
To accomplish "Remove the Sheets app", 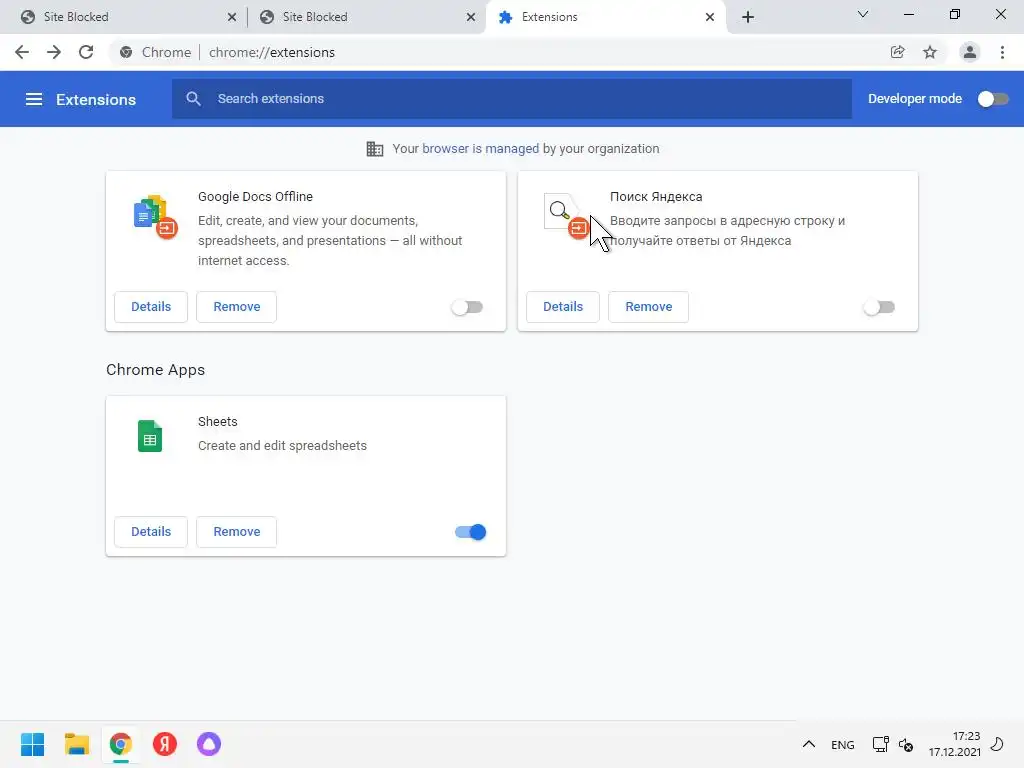I will [236, 532].
